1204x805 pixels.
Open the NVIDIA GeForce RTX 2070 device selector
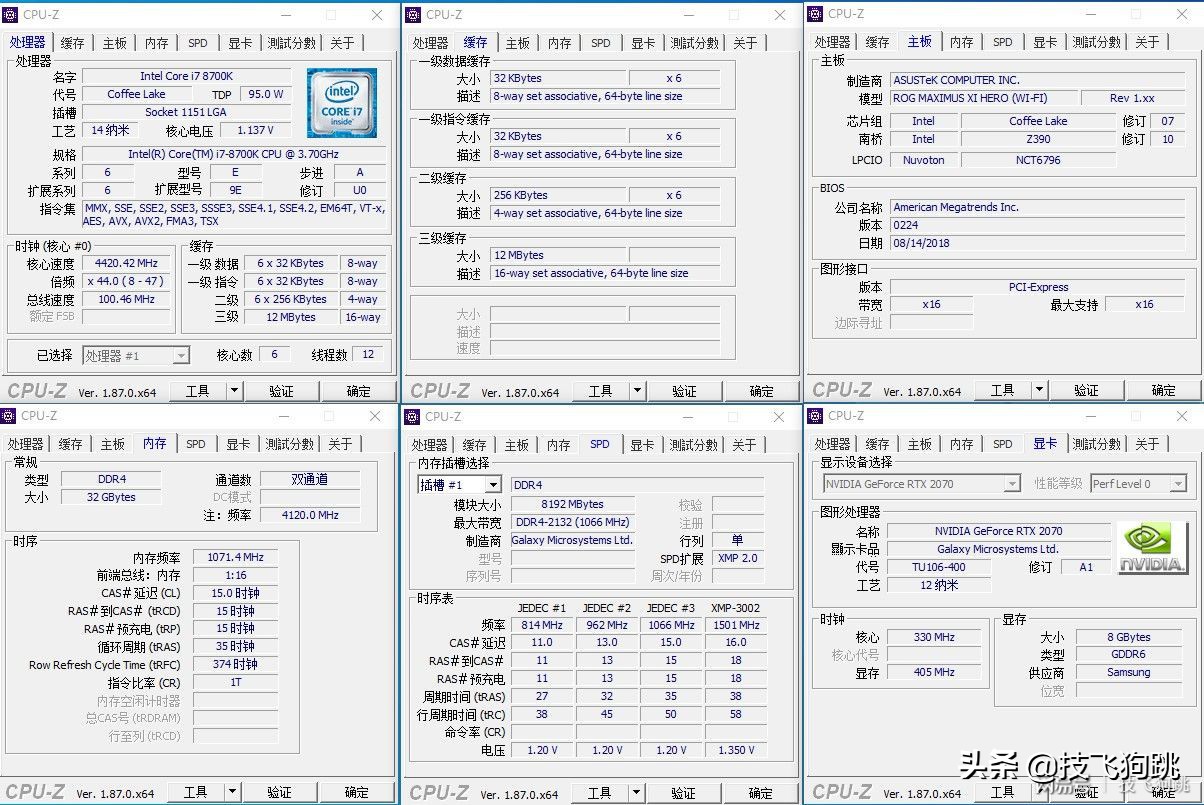click(1012, 483)
